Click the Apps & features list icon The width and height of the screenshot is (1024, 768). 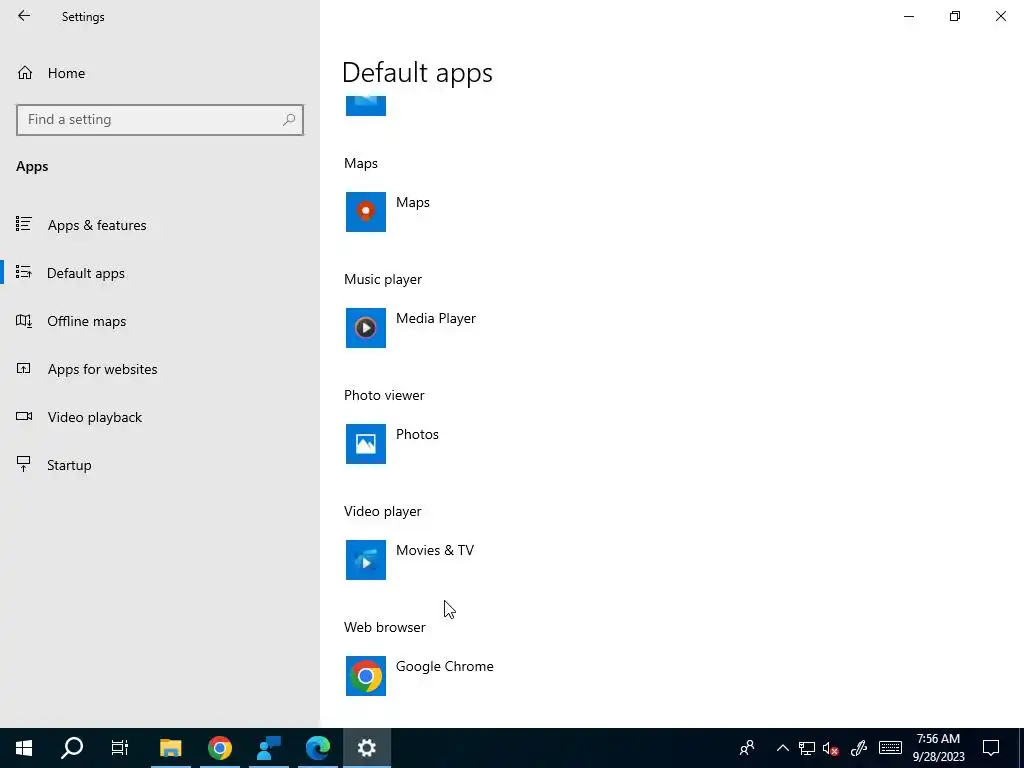(x=24, y=225)
